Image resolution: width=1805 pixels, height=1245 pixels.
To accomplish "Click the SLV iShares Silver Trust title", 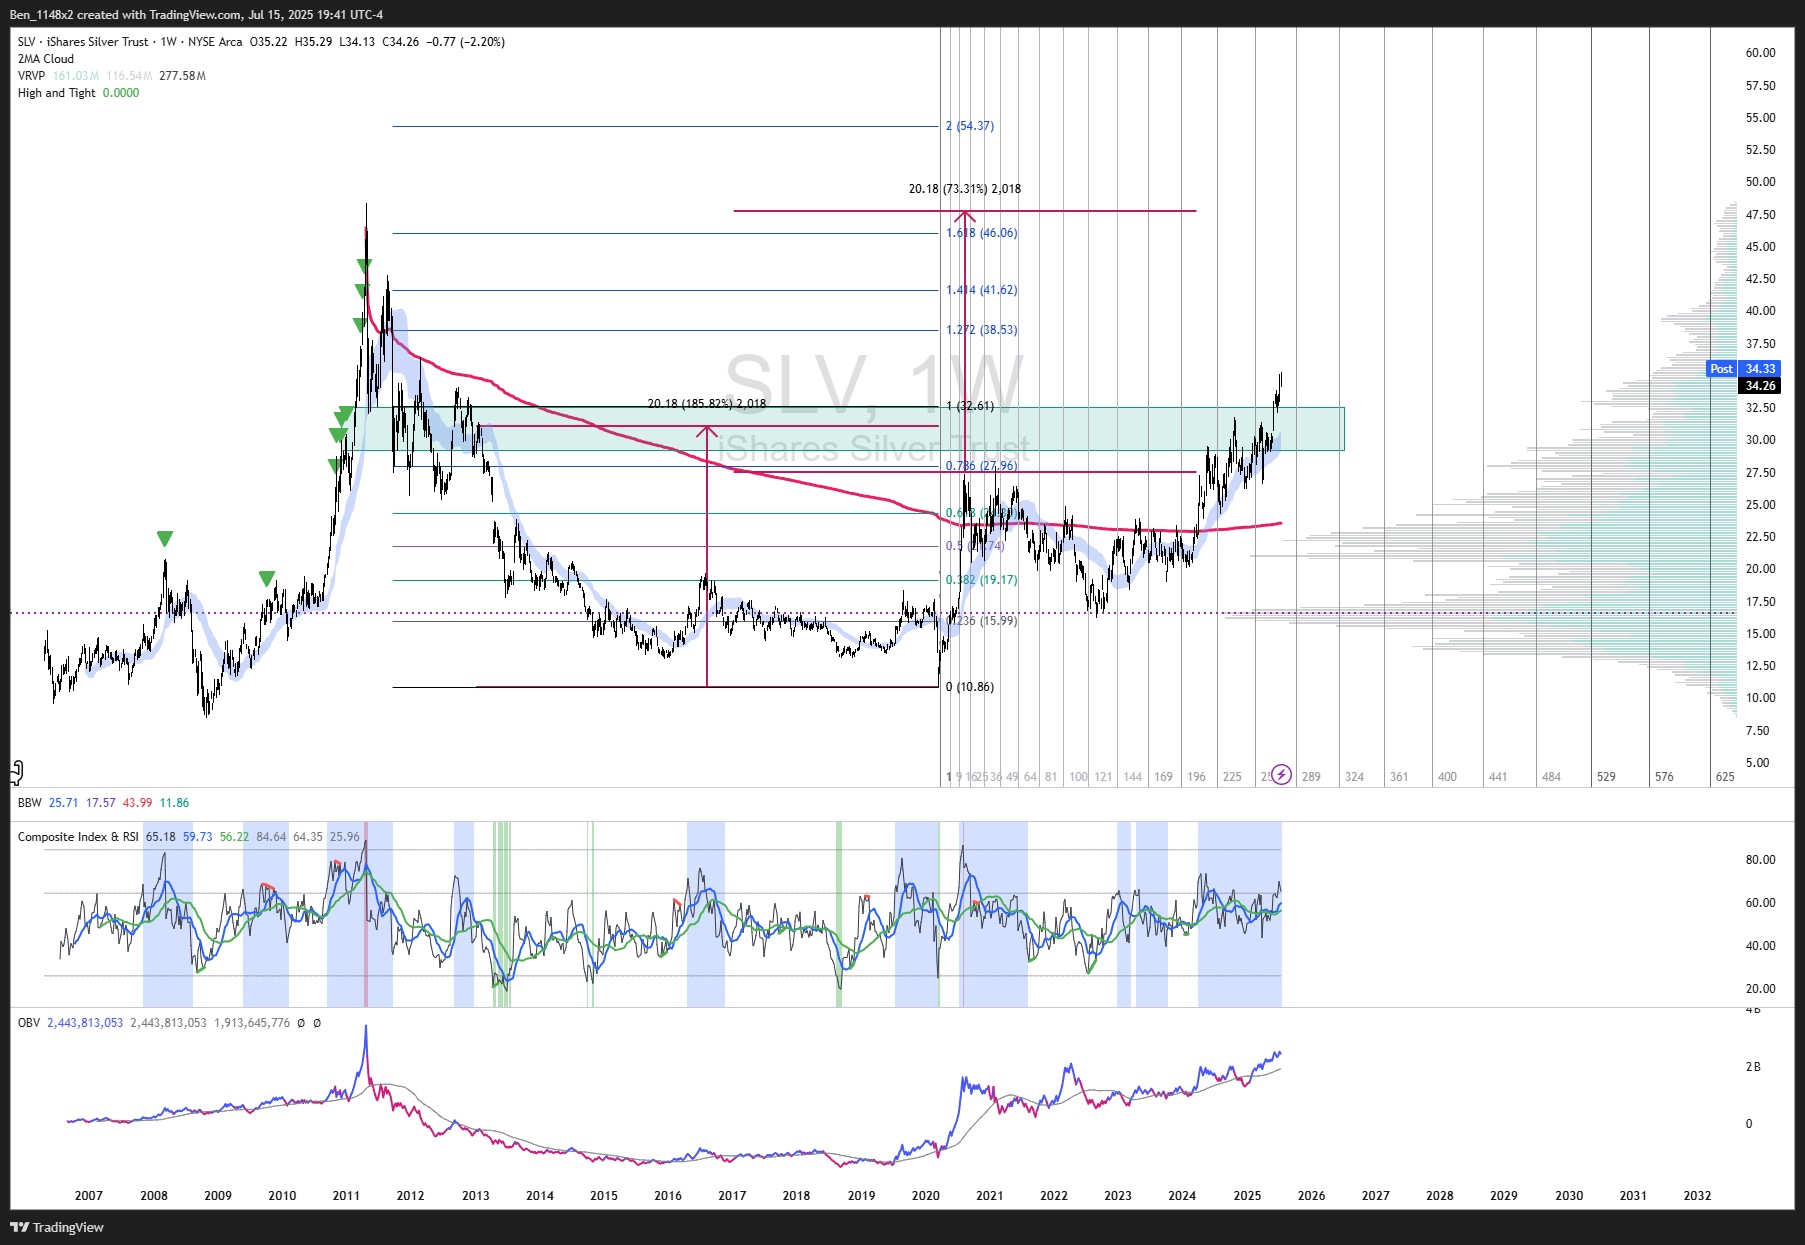I will [83, 42].
